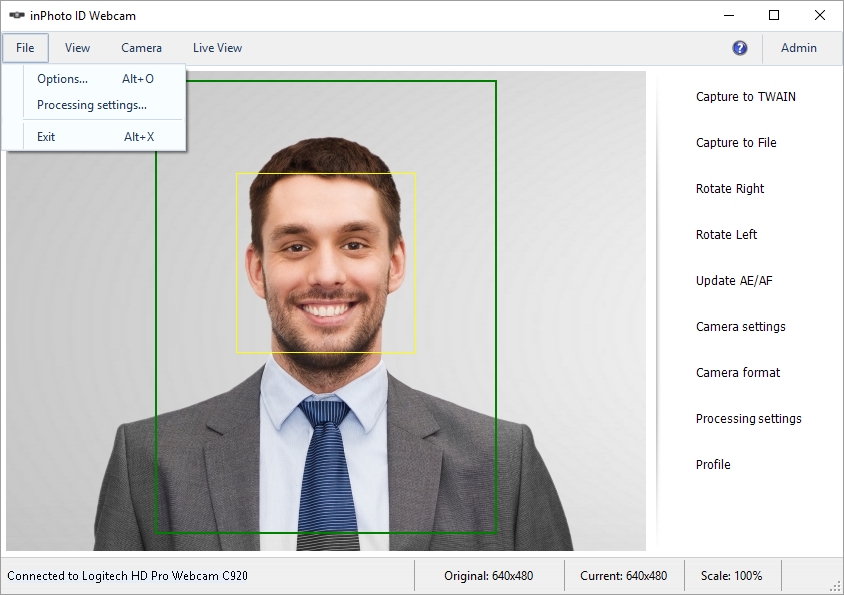Click Capture to File
This screenshot has width=844, height=595.
[736, 143]
